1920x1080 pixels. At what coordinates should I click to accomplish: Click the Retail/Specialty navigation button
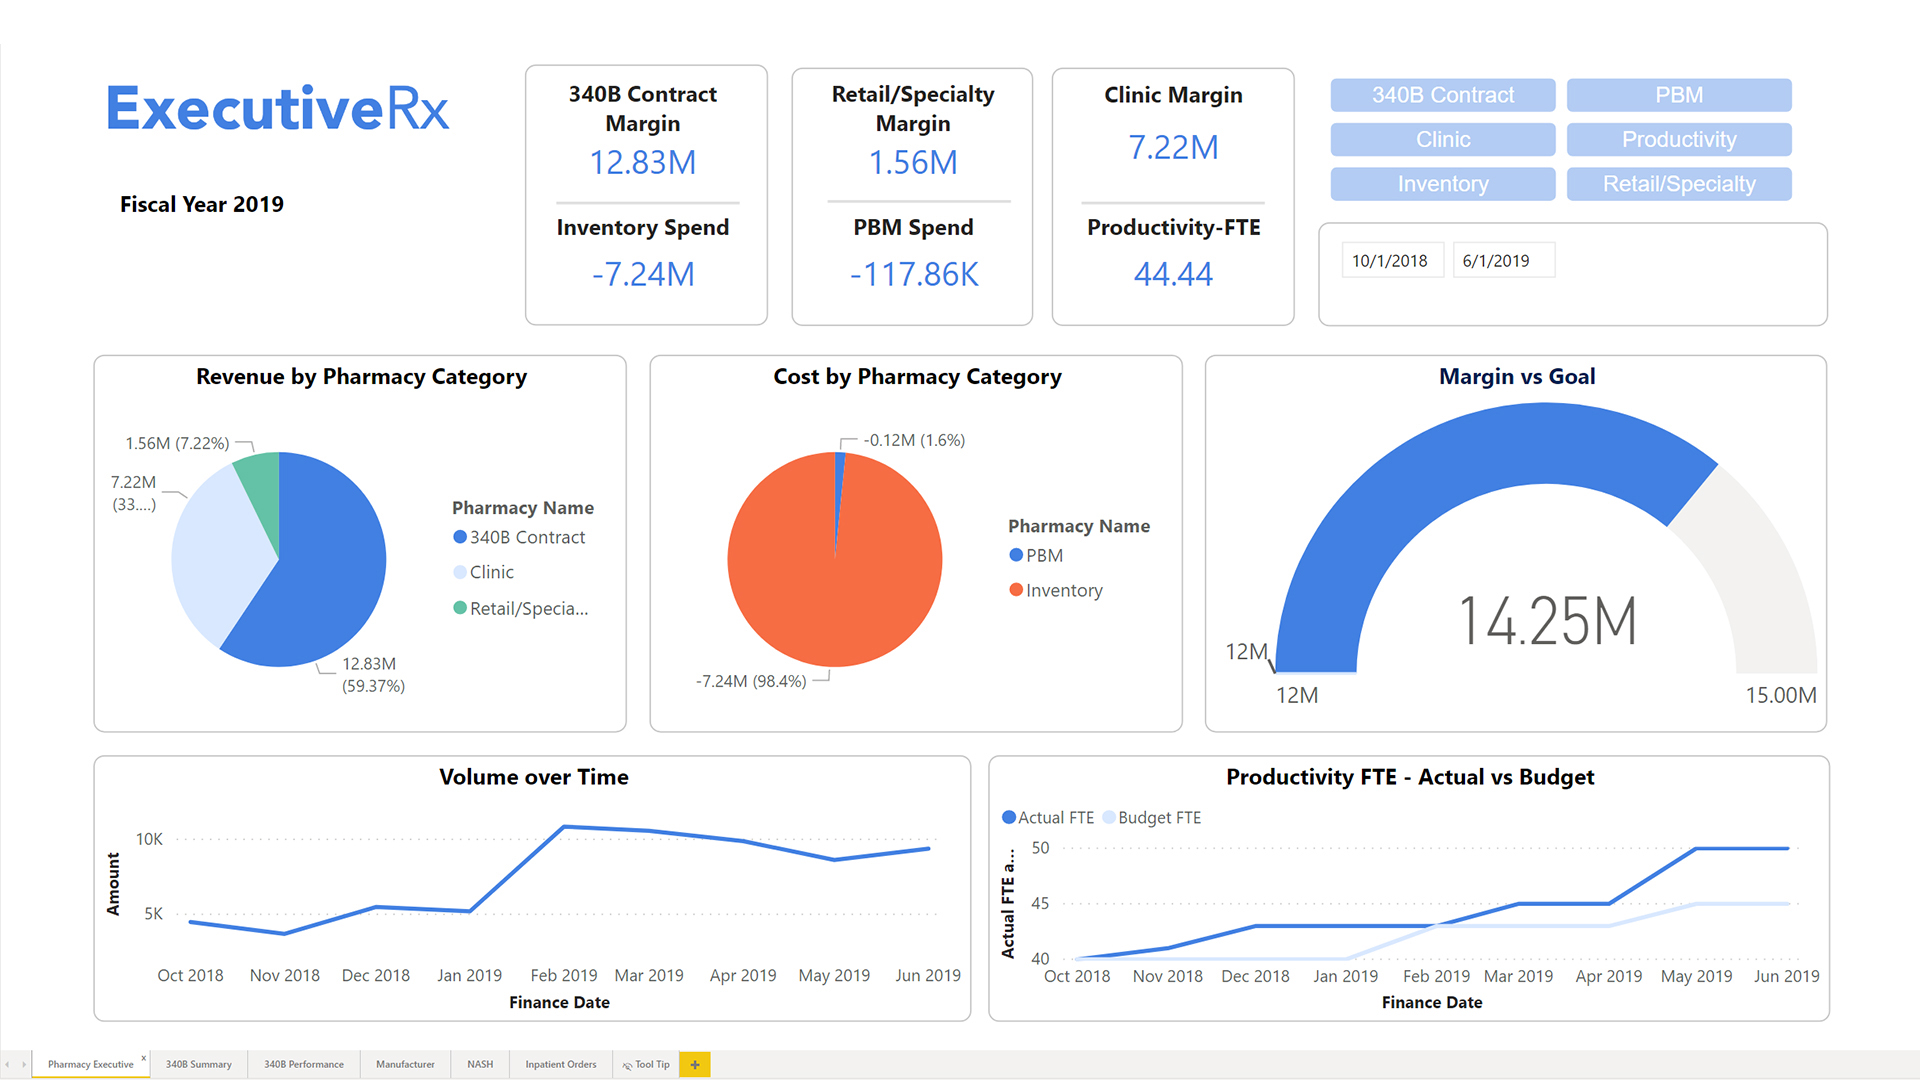pos(1679,184)
